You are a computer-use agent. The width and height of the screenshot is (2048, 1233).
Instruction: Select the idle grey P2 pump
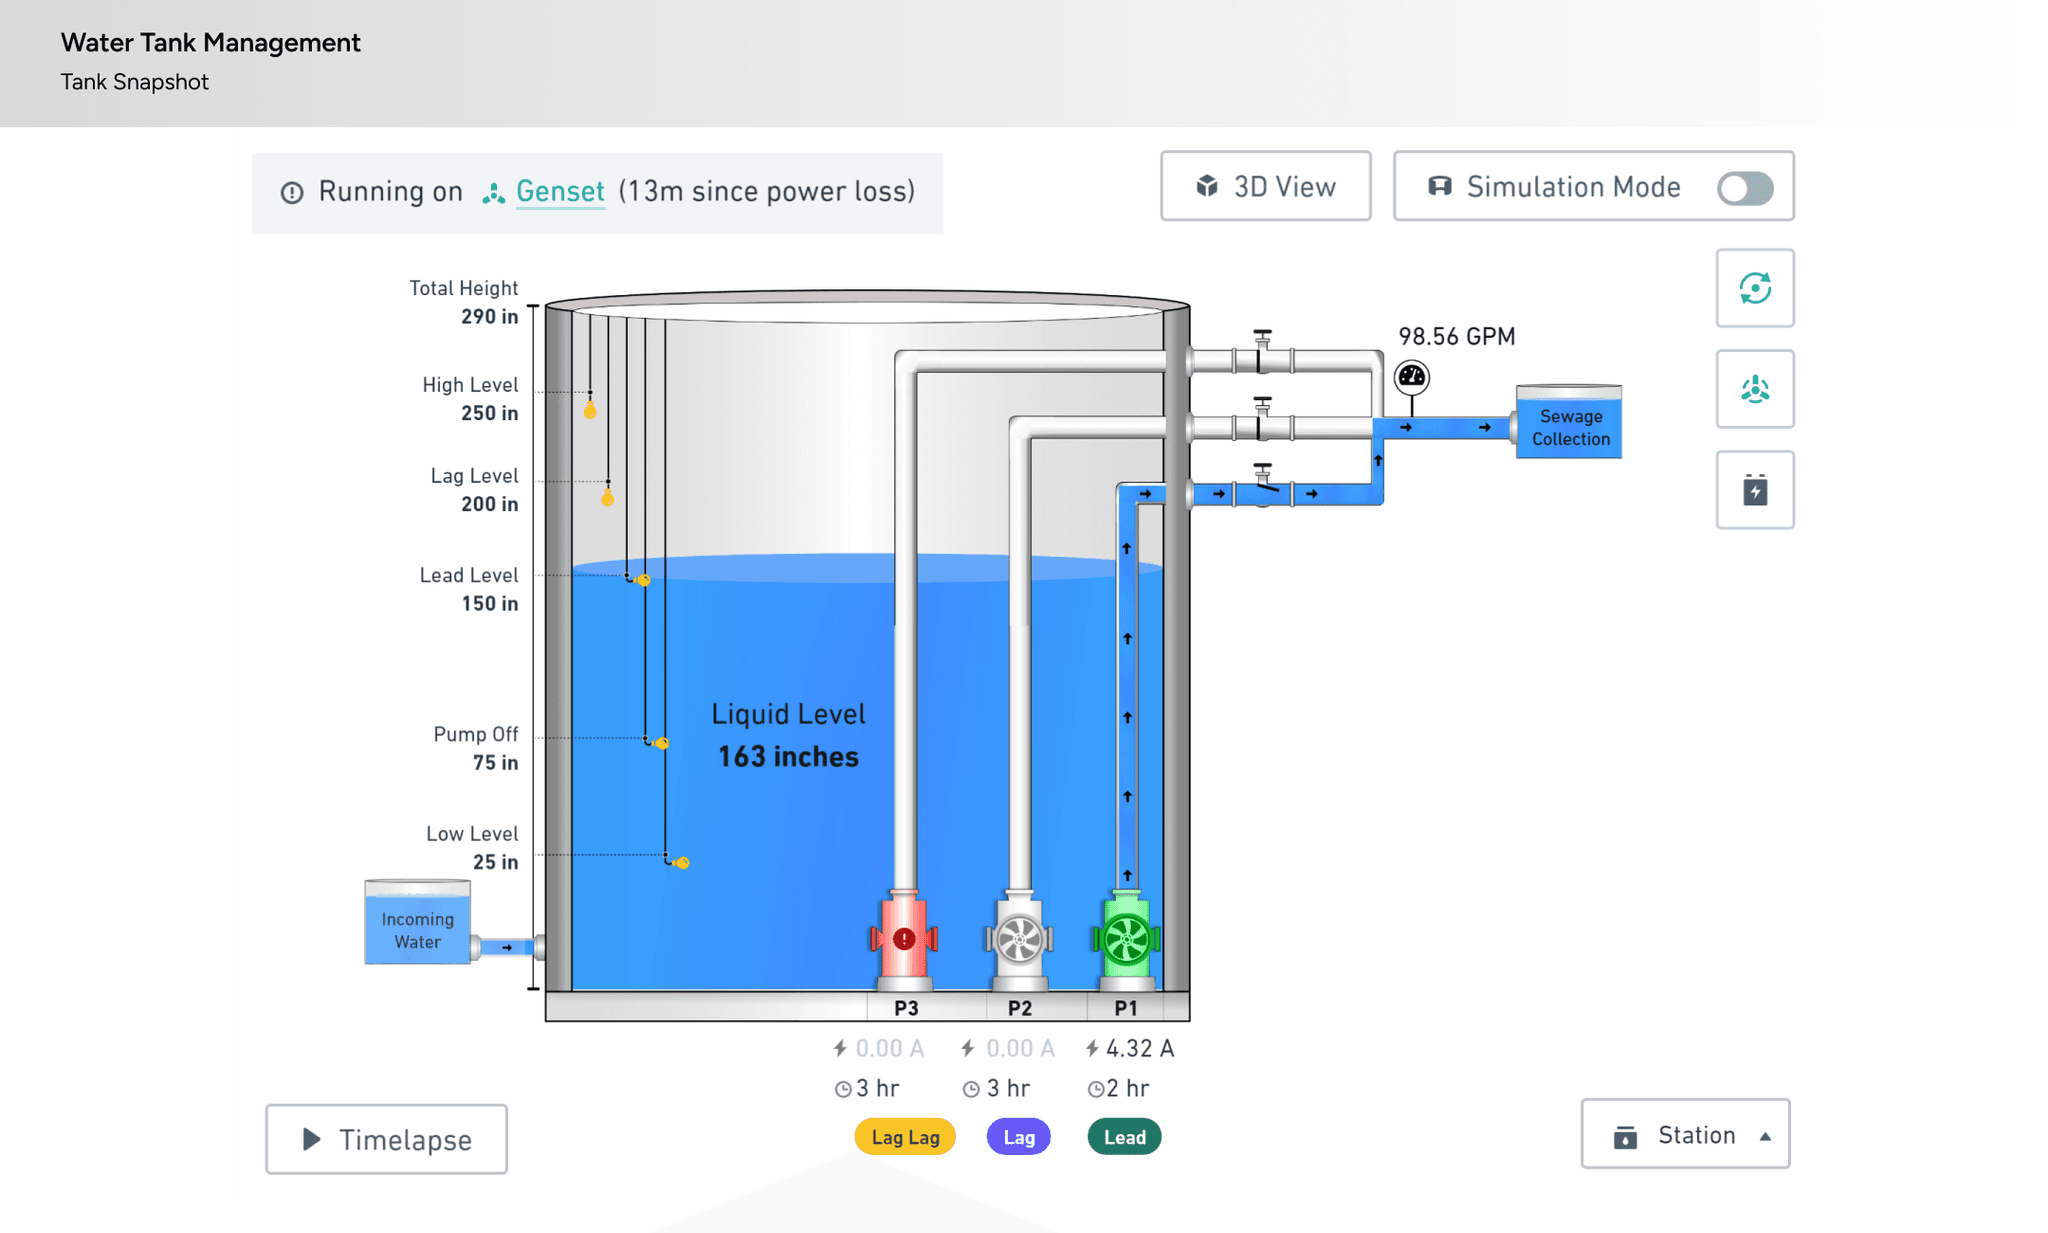point(1019,938)
